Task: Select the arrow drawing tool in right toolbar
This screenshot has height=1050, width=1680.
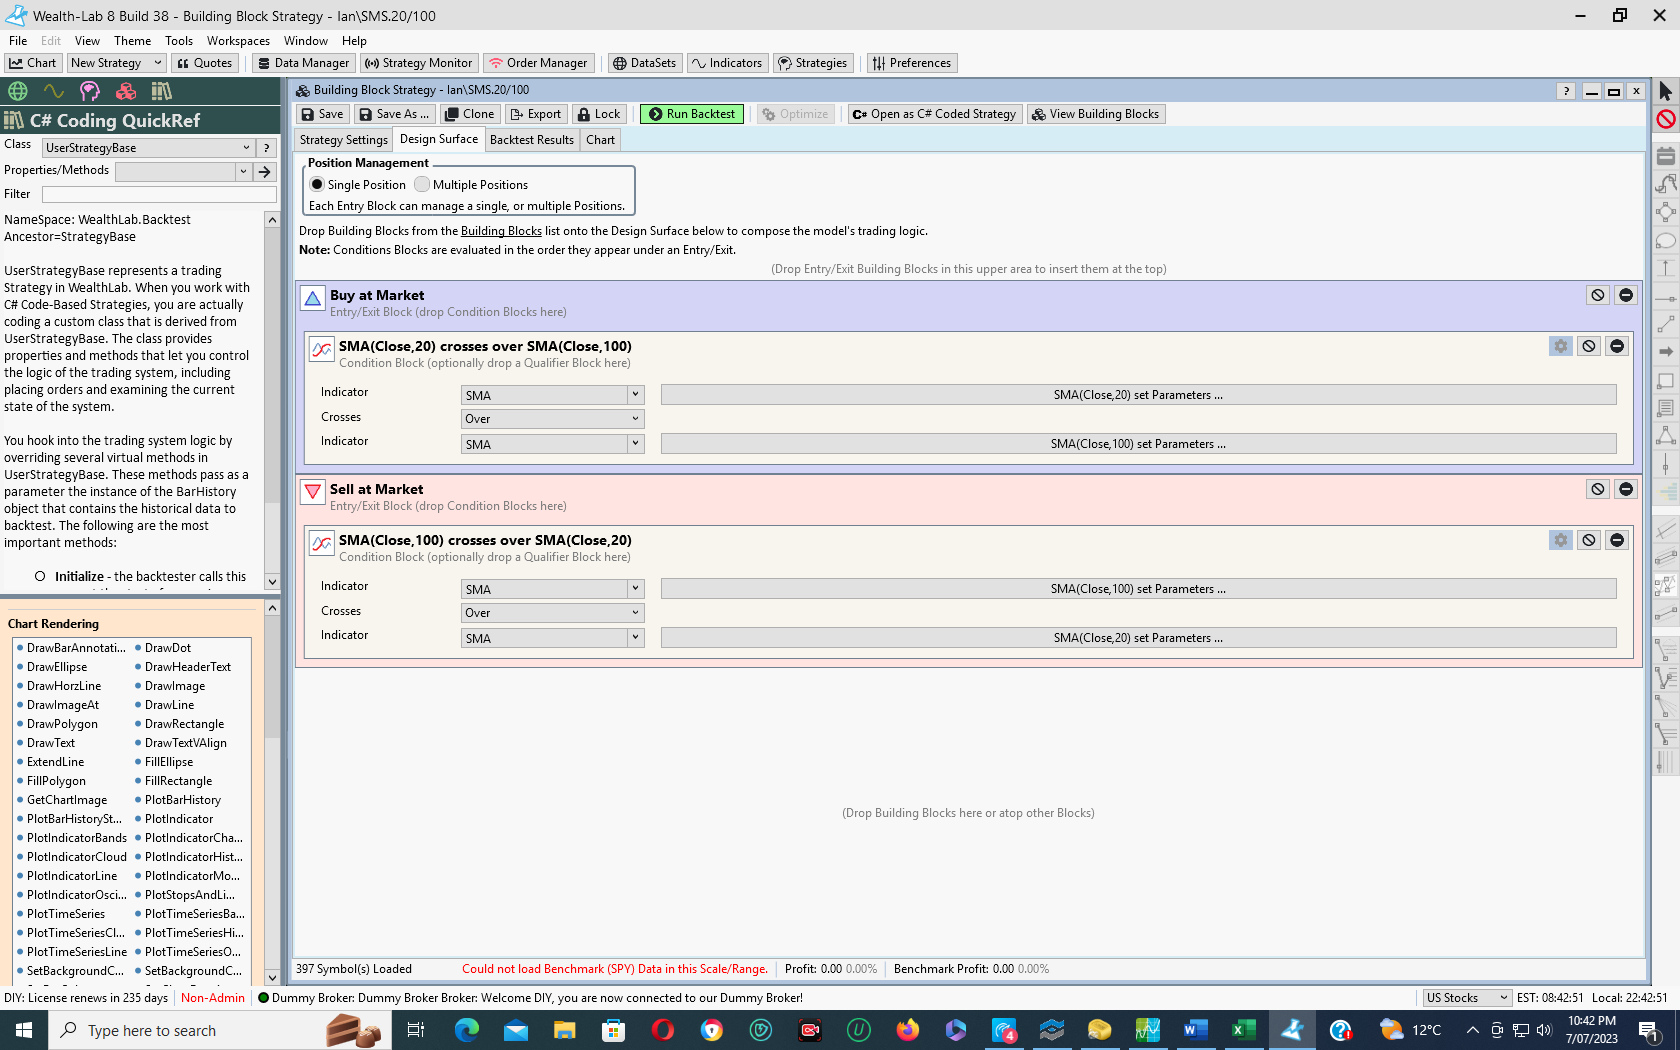Action: [1666, 352]
